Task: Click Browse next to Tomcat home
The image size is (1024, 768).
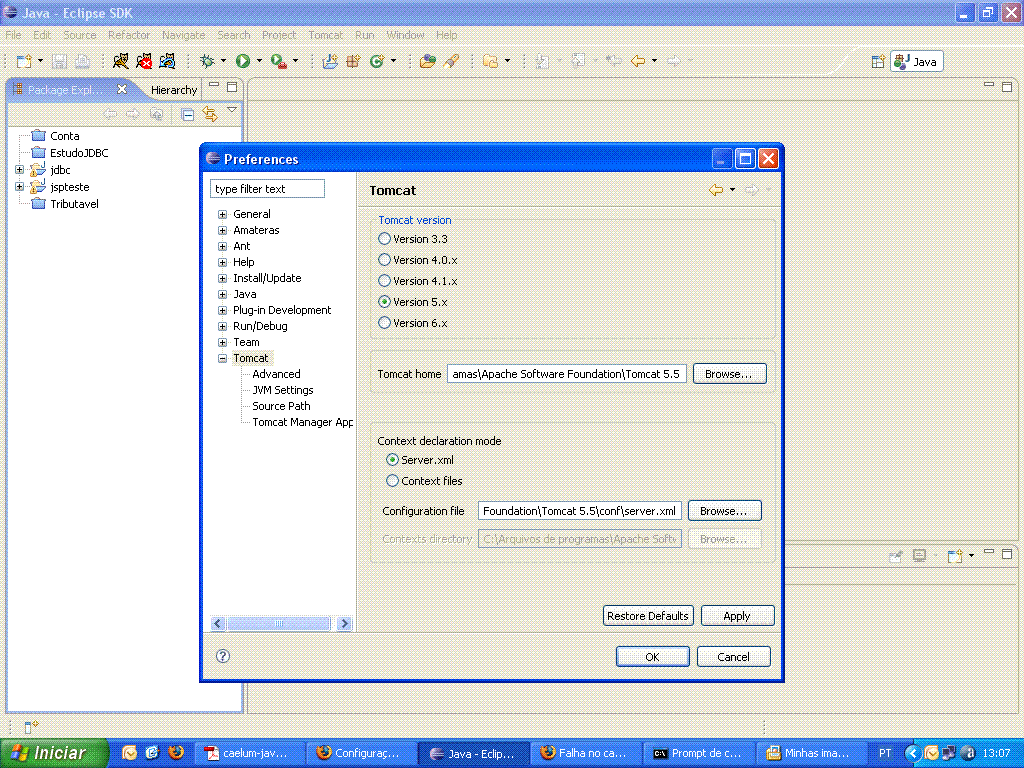Action: point(729,374)
